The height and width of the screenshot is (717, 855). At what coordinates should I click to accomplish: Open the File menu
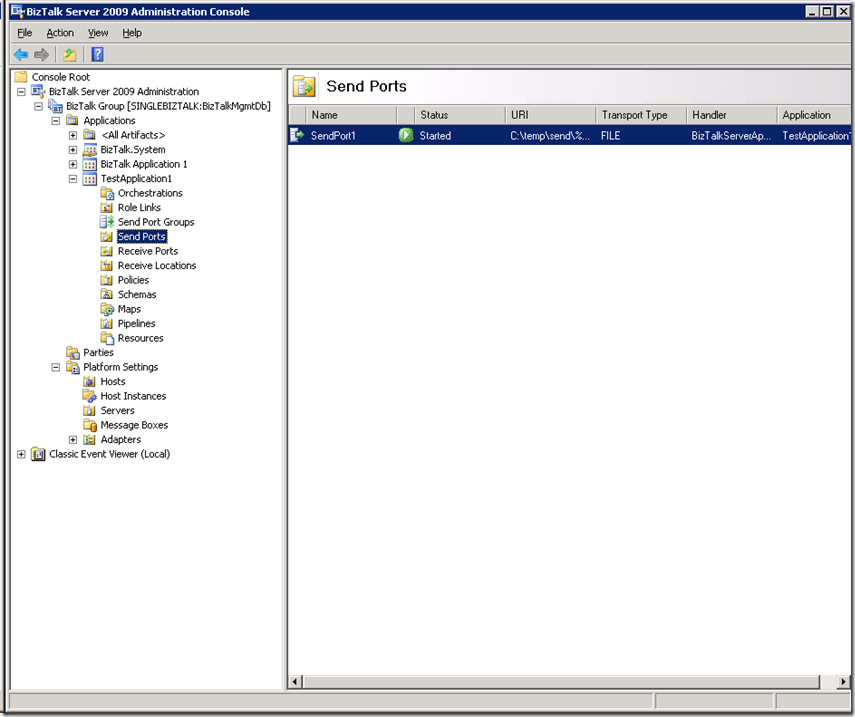pyautogui.click(x=25, y=33)
